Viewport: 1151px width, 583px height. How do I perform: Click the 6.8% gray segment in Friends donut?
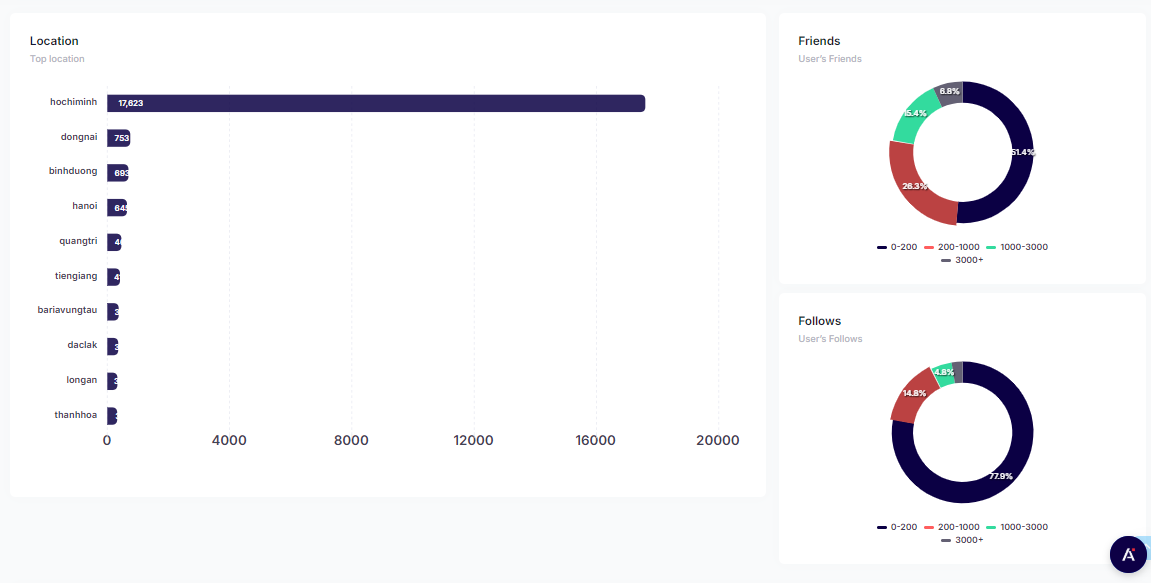click(x=950, y=93)
